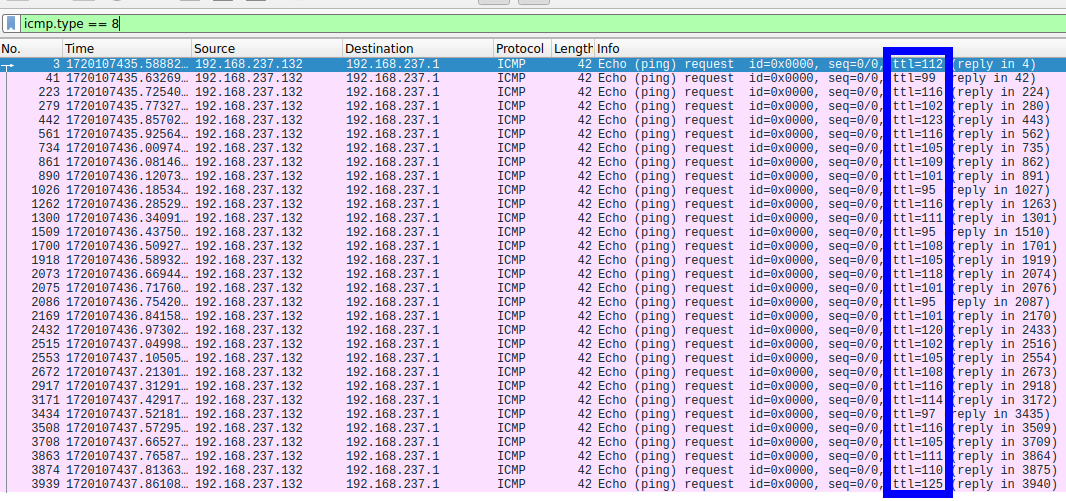This screenshot has width=1066, height=501.
Task: Select packet number 1026 row
Action: point(533,190)
